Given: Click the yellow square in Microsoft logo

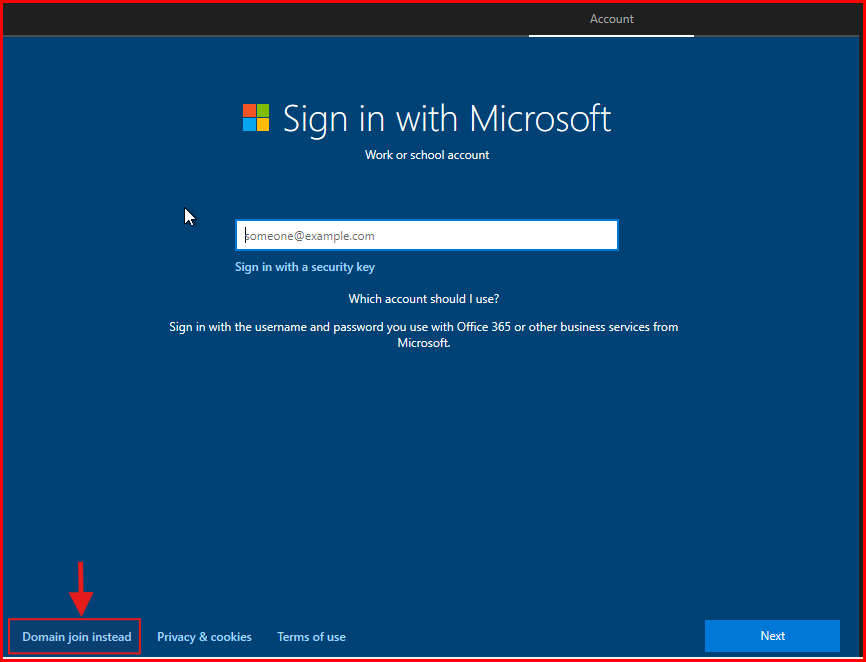Looking at the screenshot, I should click(x=263, y=125).
